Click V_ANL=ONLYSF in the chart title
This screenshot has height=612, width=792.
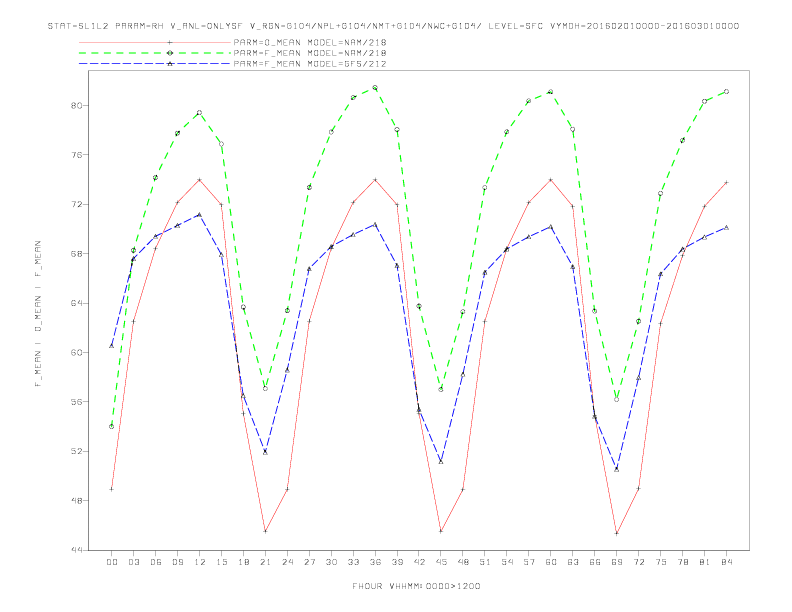click(207, 26)
